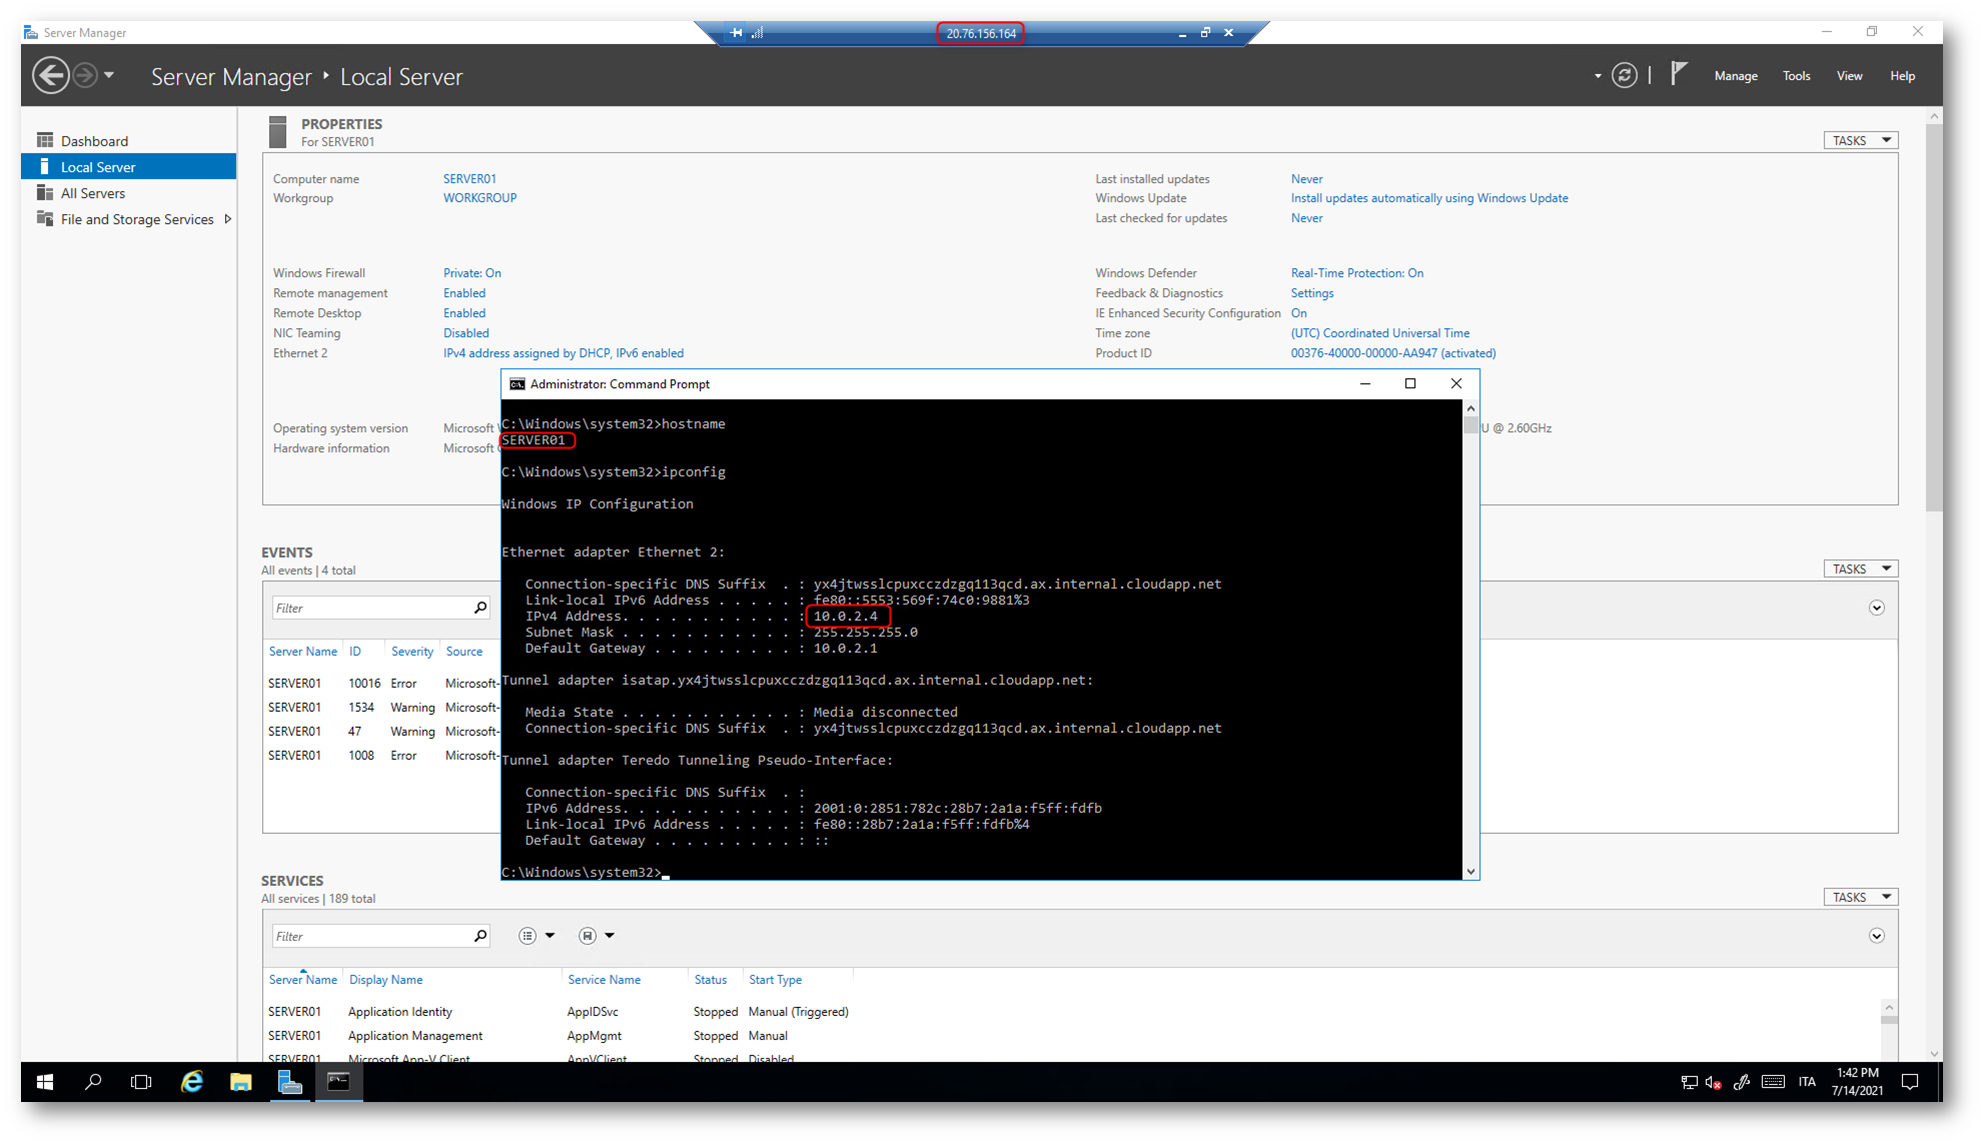Screen dimensions: 1985x1144
Task: Open the Manage menu
Action: pyautogui.click(x=1735, y=76)
